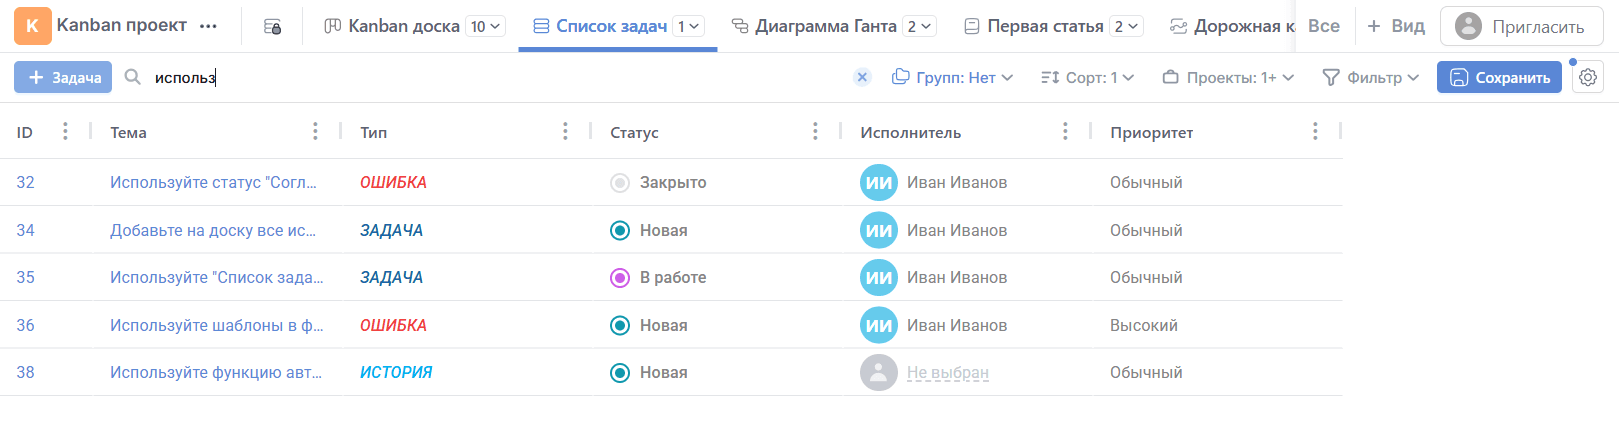Open column menu for Приоритет header
The image size is (1619, 445).
point(1315,132)
